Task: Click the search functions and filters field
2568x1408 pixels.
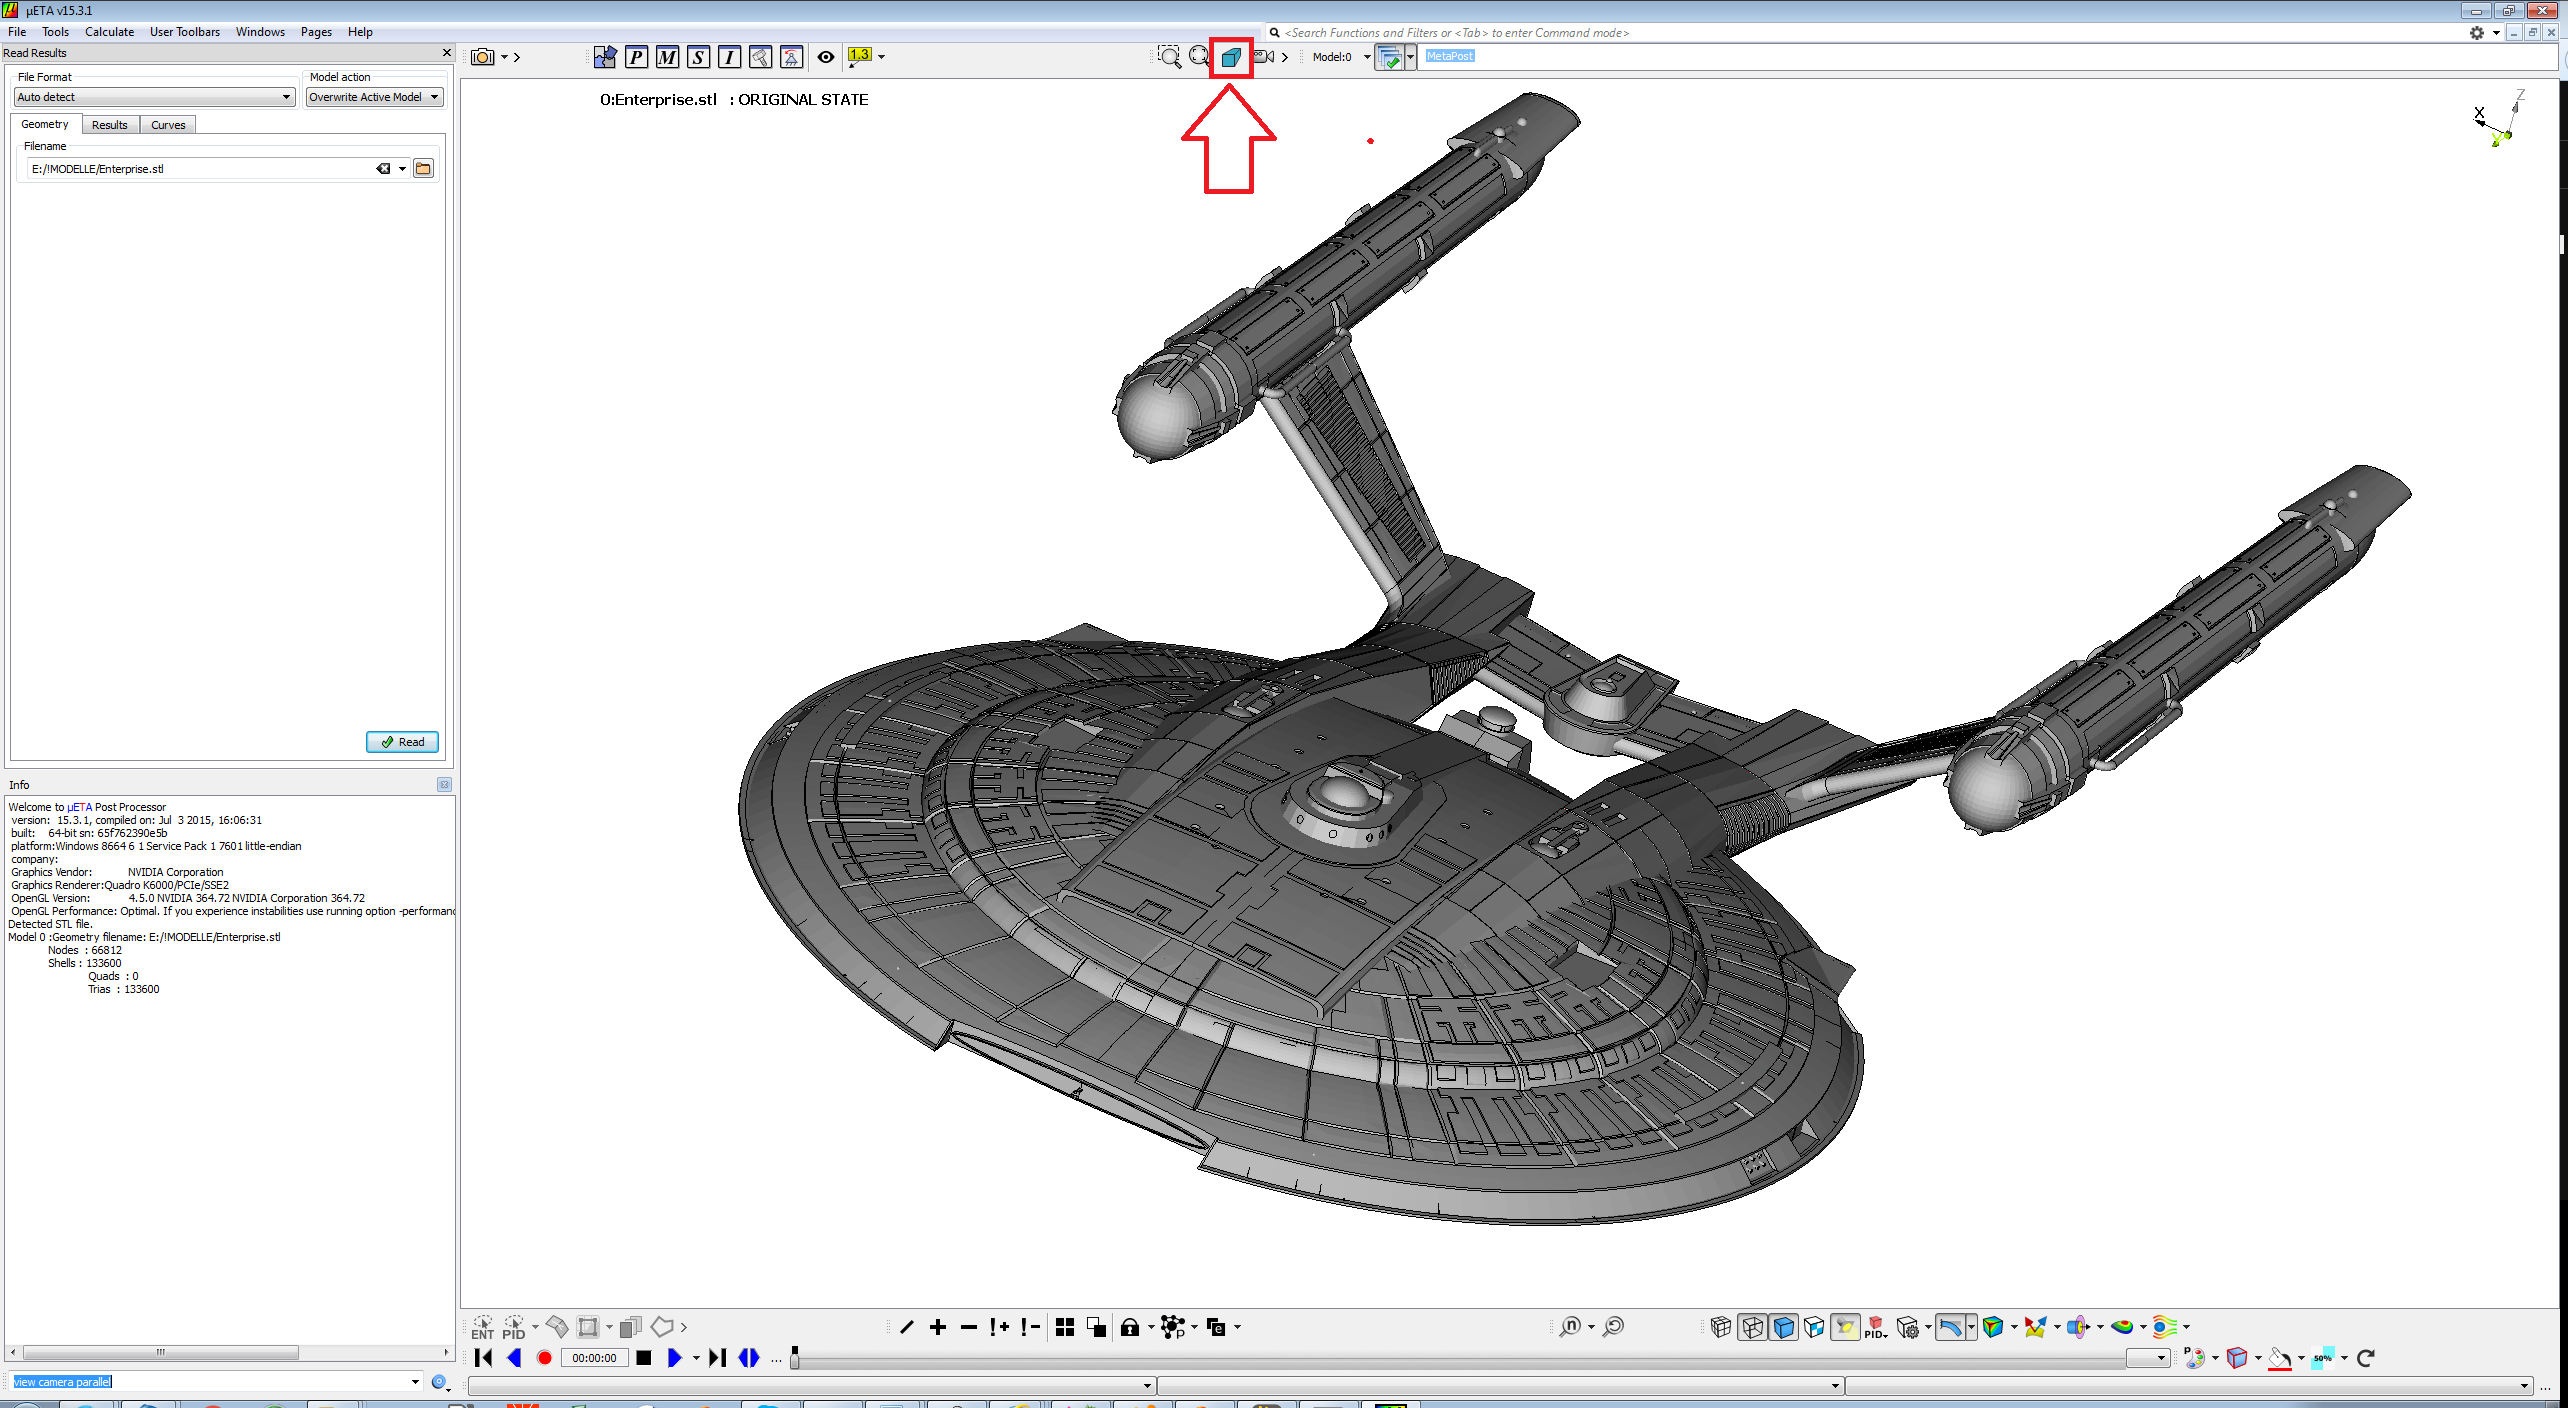Action: pos(1860,33)
